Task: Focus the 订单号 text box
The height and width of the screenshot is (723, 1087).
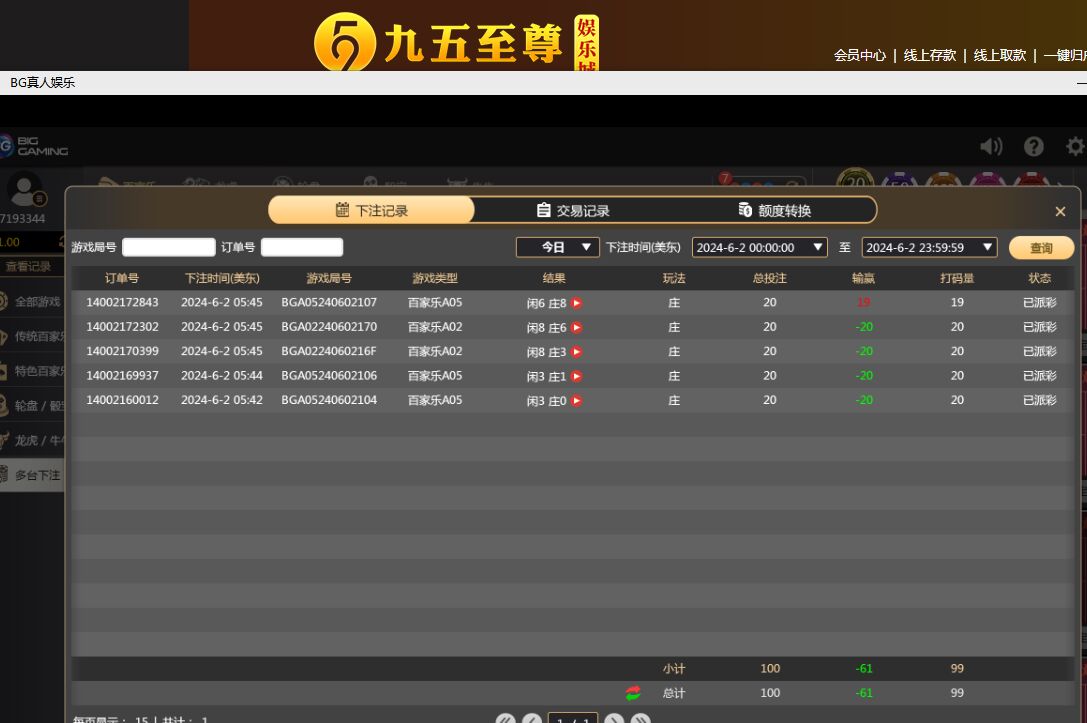Action: coord(301,247)
